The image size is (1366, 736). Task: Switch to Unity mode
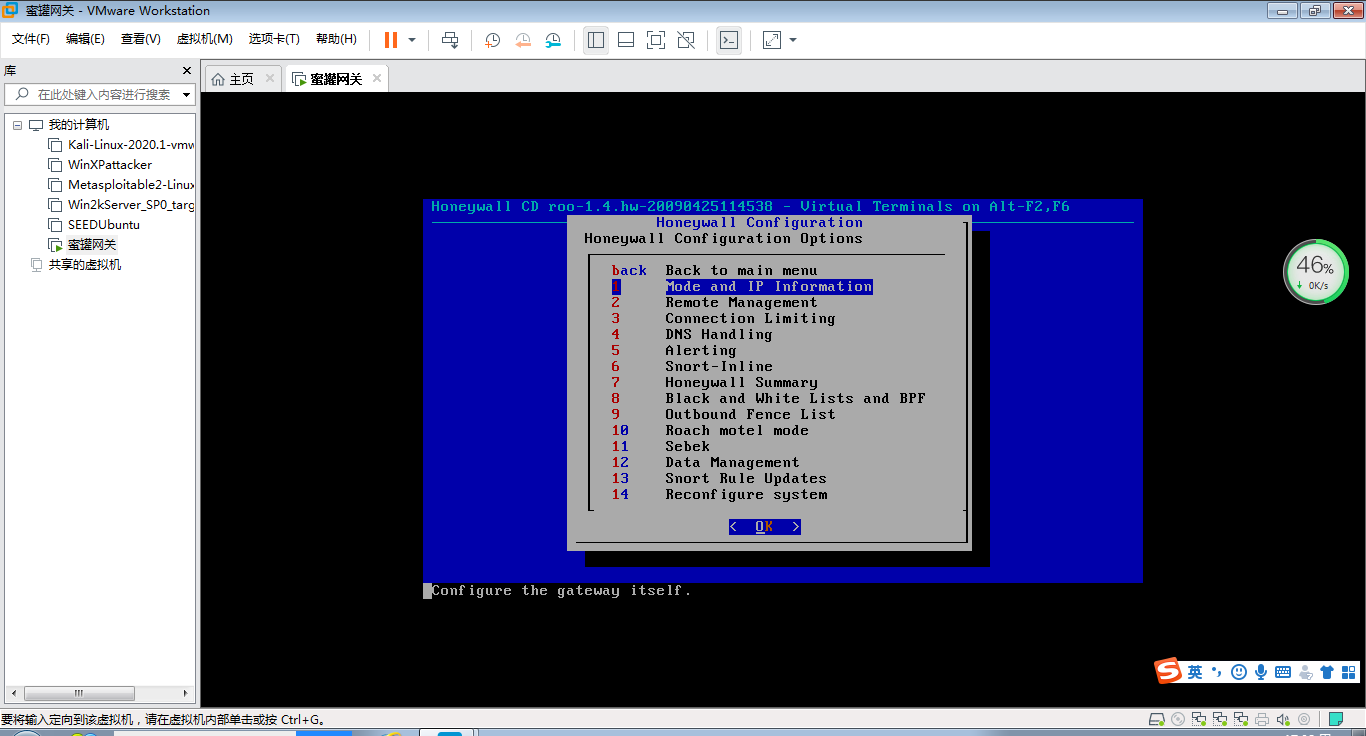686,40
